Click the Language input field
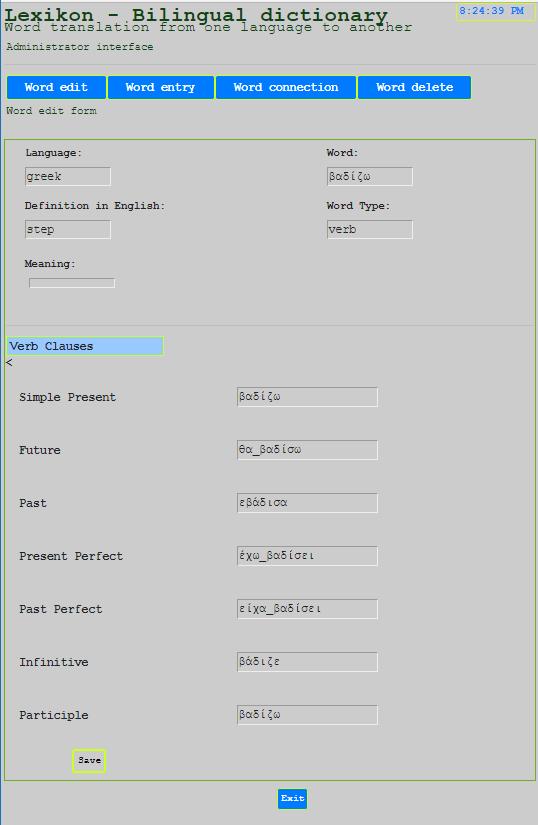The image size is (538, 825). tap(68, 176)
